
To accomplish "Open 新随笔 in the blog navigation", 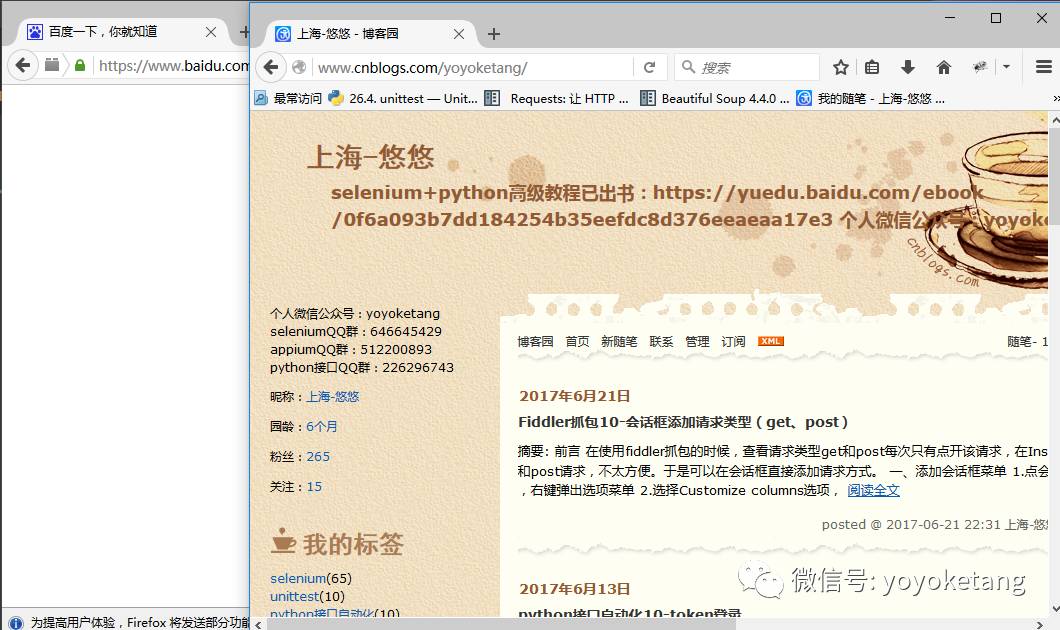I will click(619, 341).
